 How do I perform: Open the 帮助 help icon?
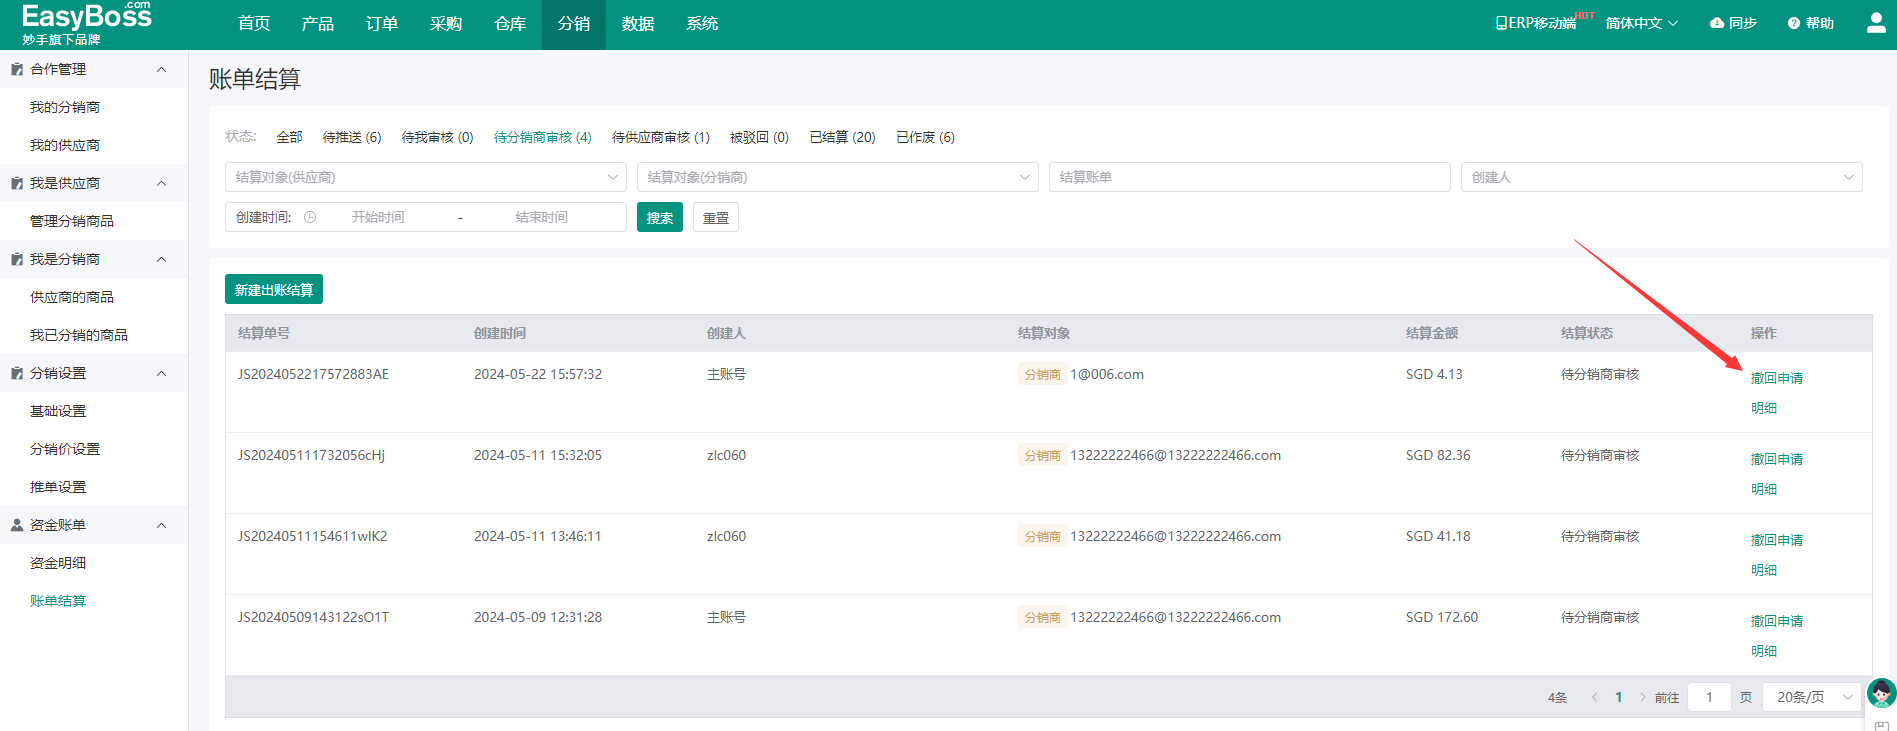tap(1793, 23)
